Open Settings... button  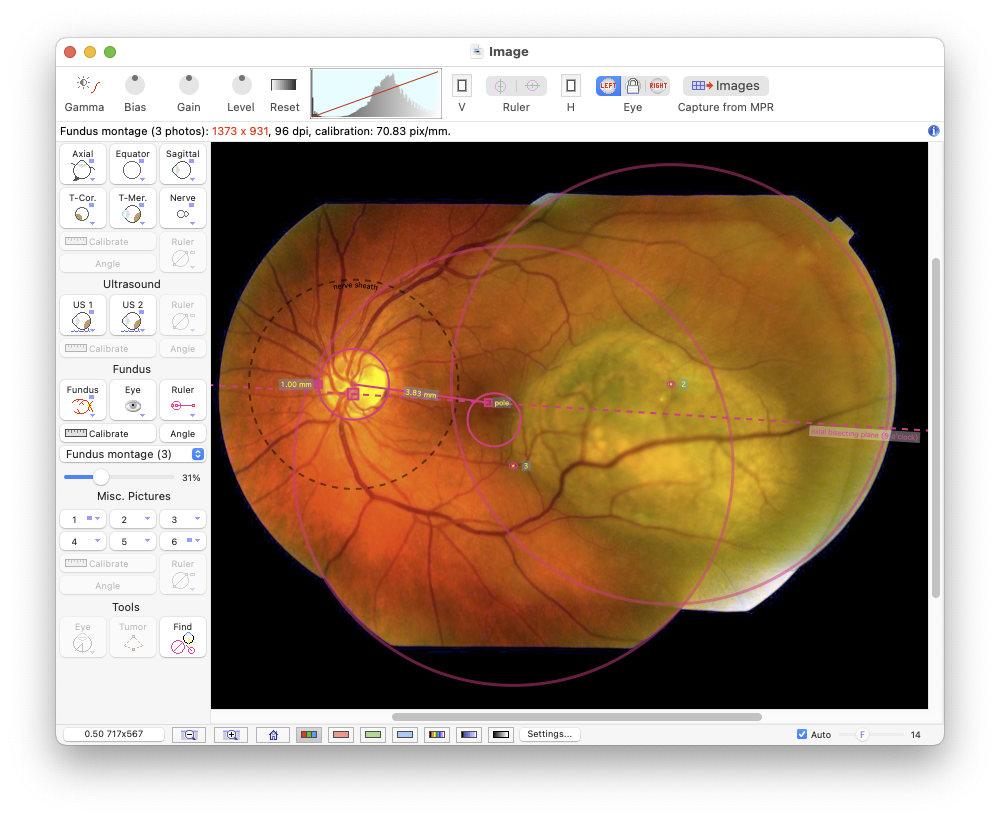550,734
